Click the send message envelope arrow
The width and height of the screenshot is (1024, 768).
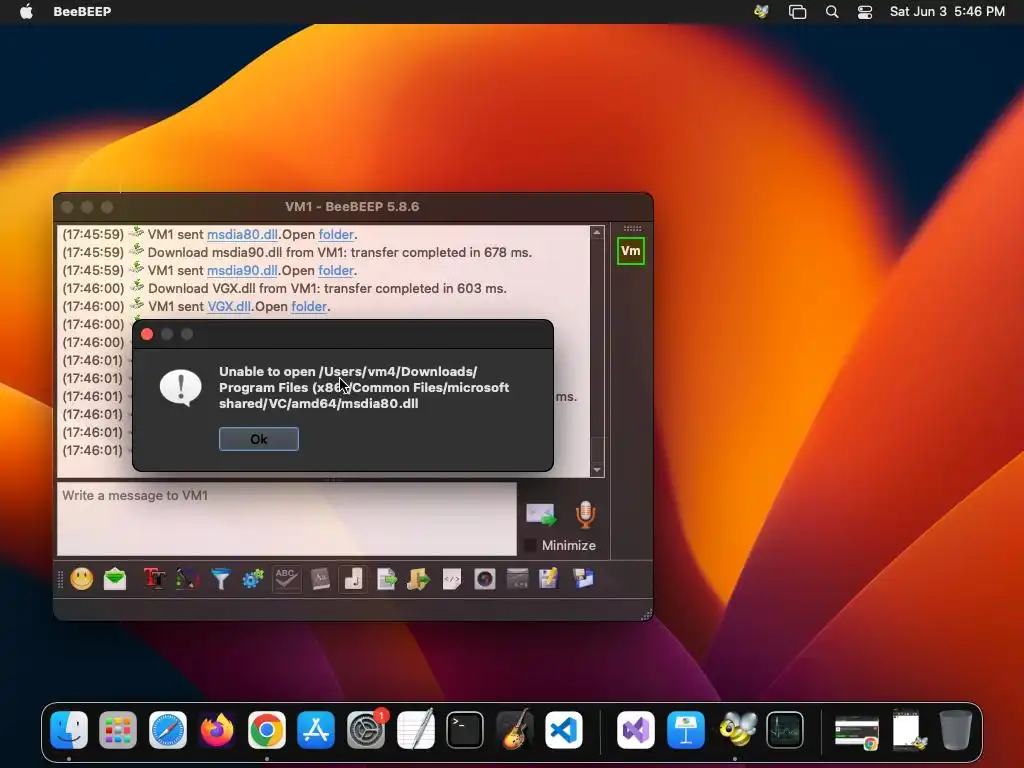coord(541,515)
